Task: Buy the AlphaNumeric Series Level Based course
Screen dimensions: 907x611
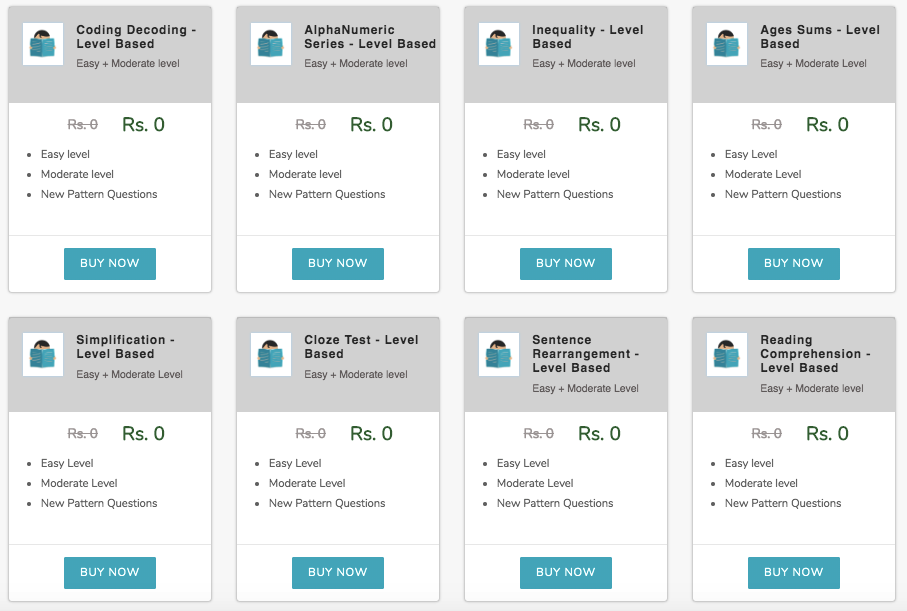Action: (338, 264)
